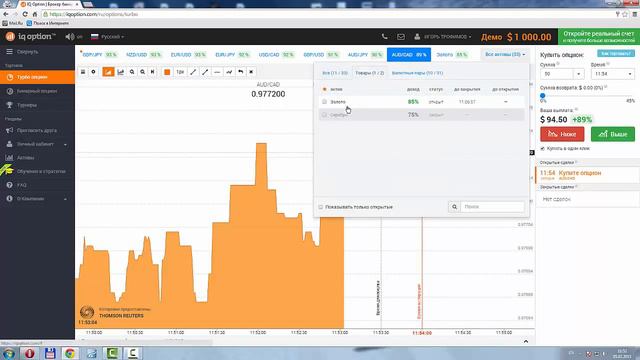Open the user account dropdown in header
Image resolution: width=640 pixels, height=360 pixels.
(x=443, y=37)
